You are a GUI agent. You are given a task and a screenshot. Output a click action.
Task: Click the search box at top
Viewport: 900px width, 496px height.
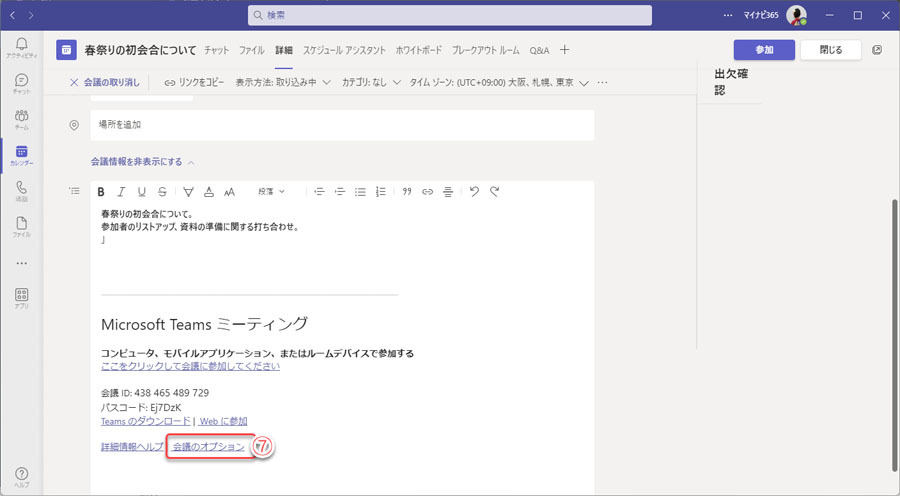coord(450,16)
